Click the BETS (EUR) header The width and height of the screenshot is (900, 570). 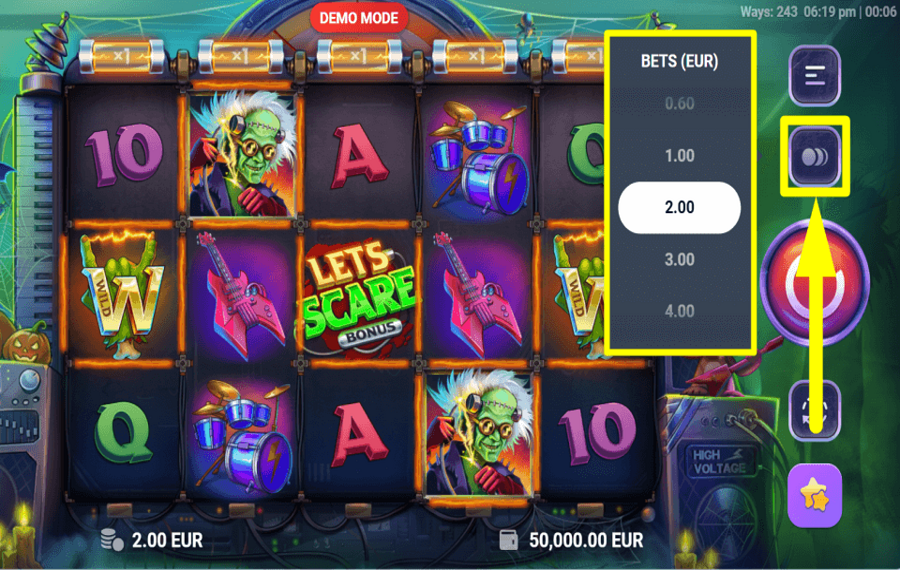click(x=679, y=61)
